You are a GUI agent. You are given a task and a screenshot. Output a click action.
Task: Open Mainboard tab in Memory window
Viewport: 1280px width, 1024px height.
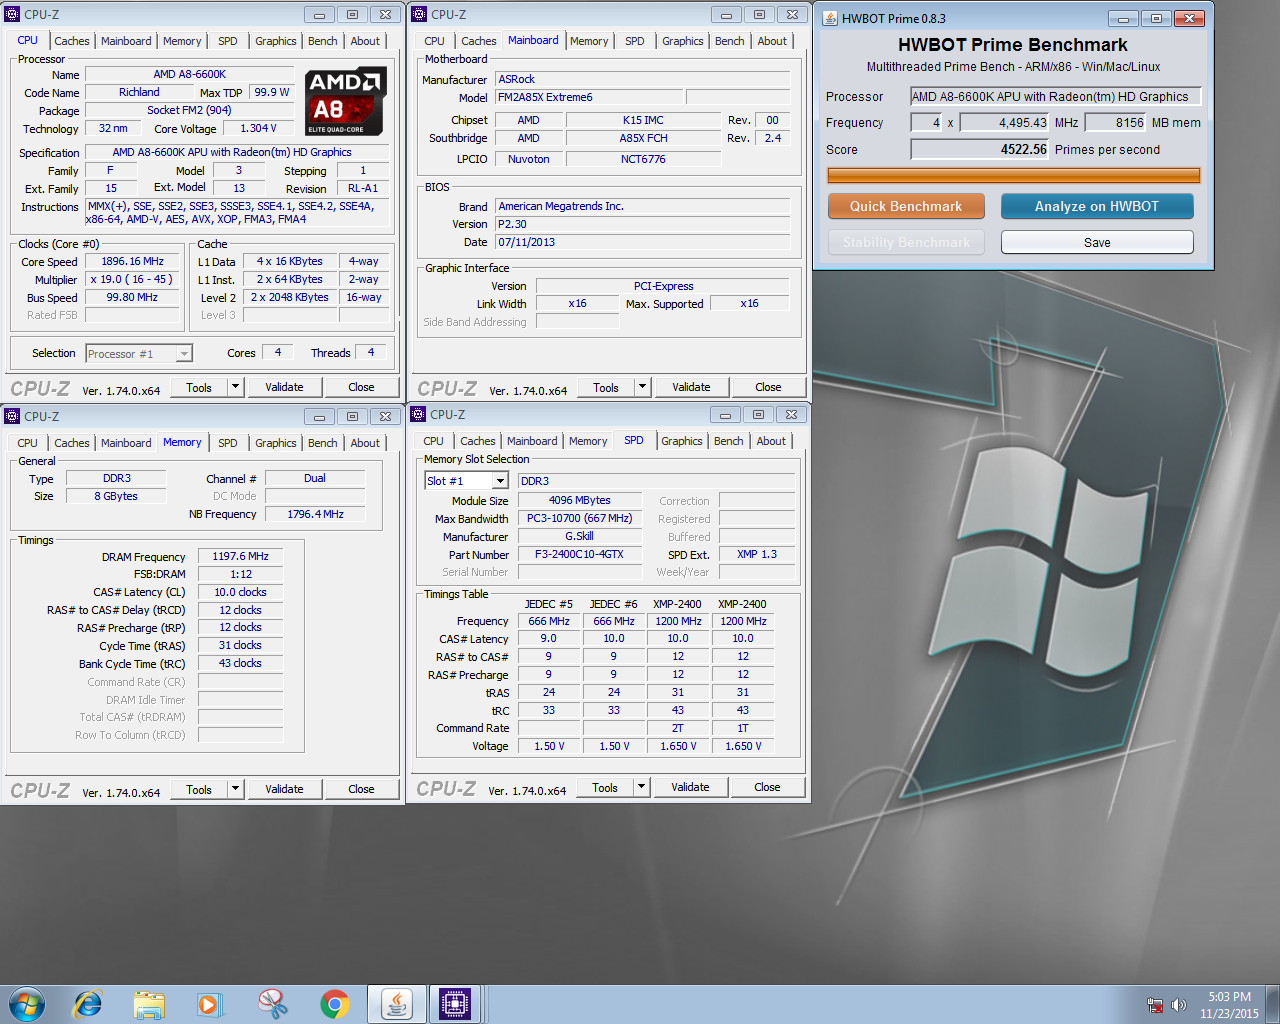click(x=126, y=443)
